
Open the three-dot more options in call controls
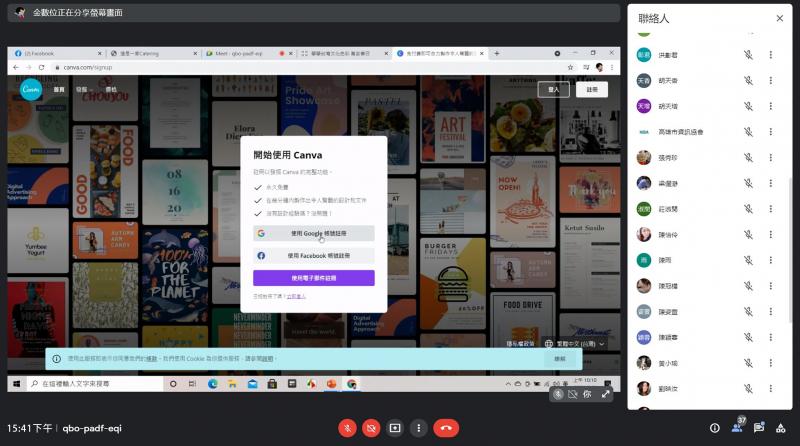point(419,428)
